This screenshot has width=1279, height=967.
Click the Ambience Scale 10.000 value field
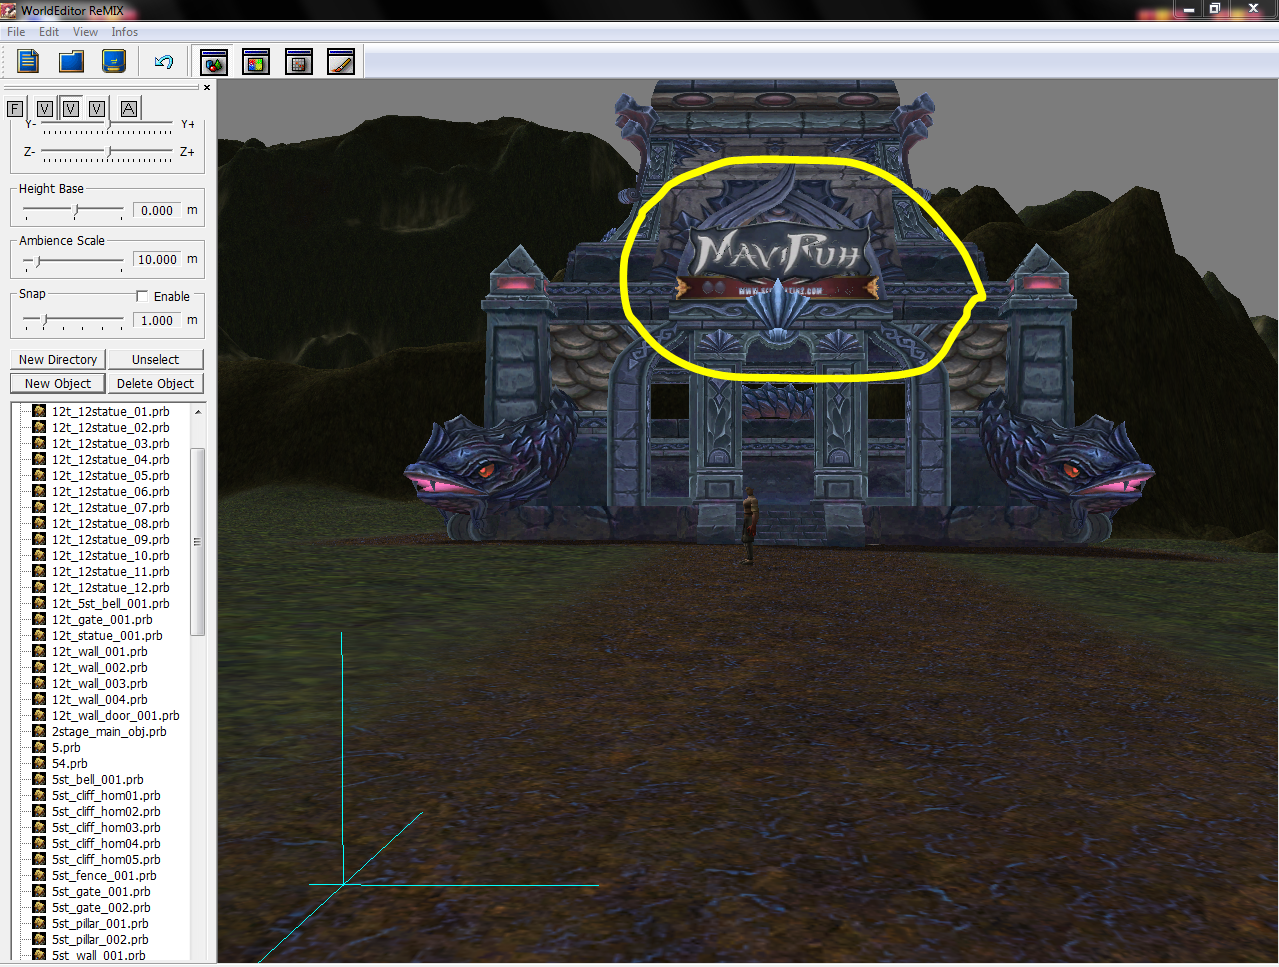(157, 259)
